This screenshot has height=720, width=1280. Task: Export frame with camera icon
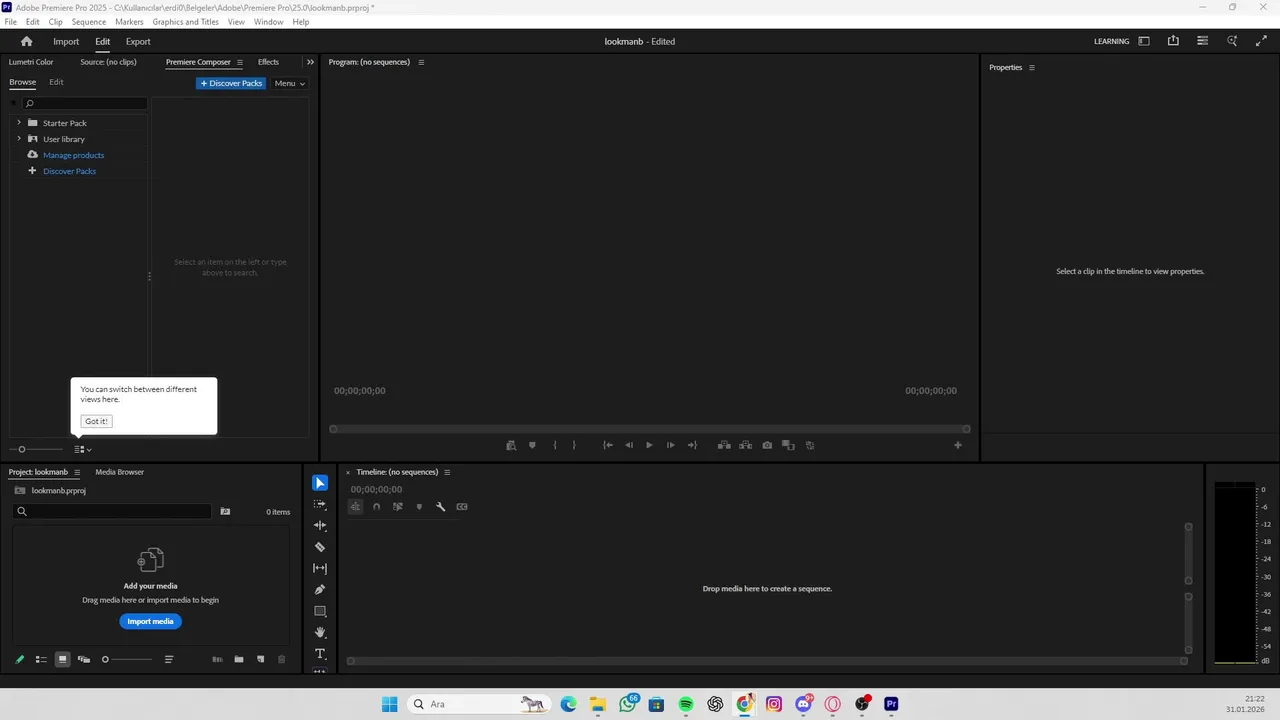(x=767, y=445)
